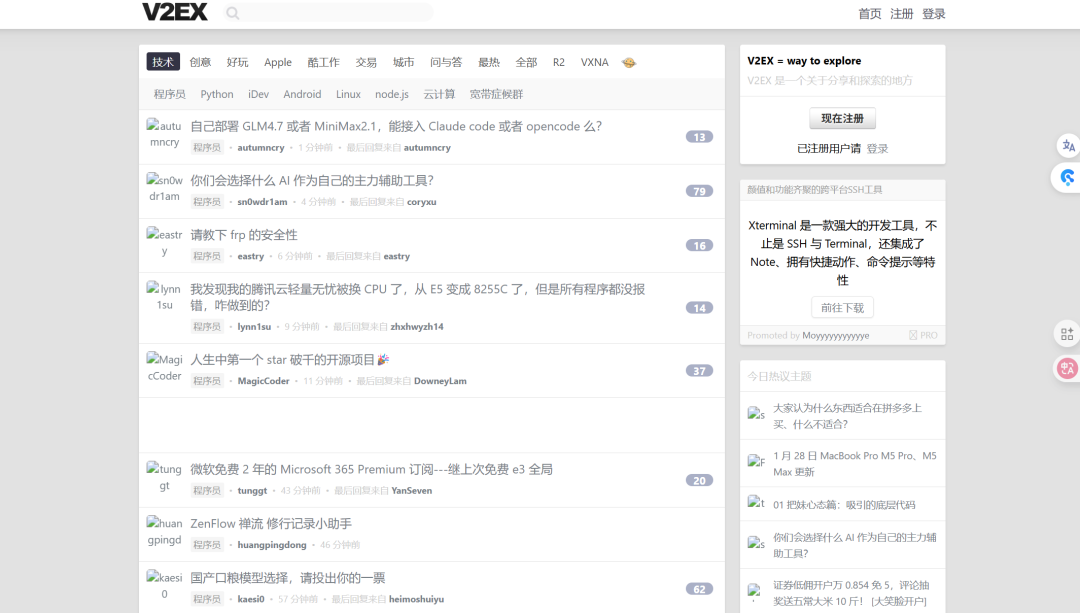This screenshot has width=1080, height=613.
Task: Click the 现在注册 button
Action: 842,118
